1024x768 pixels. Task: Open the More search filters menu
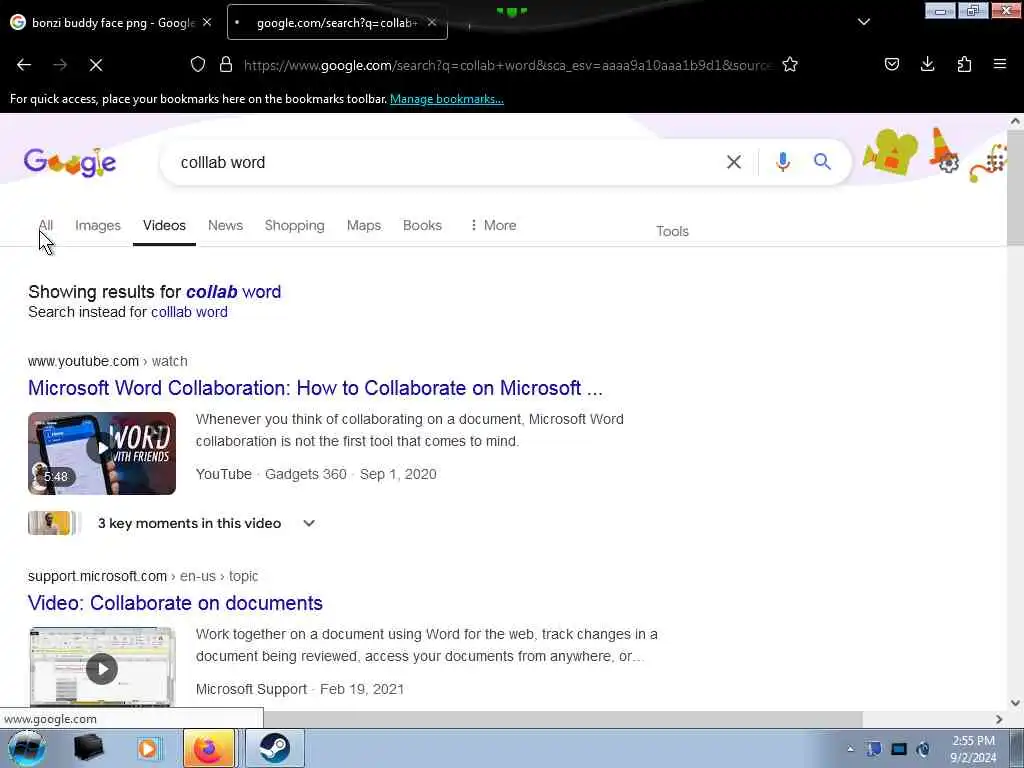point(493,225)
